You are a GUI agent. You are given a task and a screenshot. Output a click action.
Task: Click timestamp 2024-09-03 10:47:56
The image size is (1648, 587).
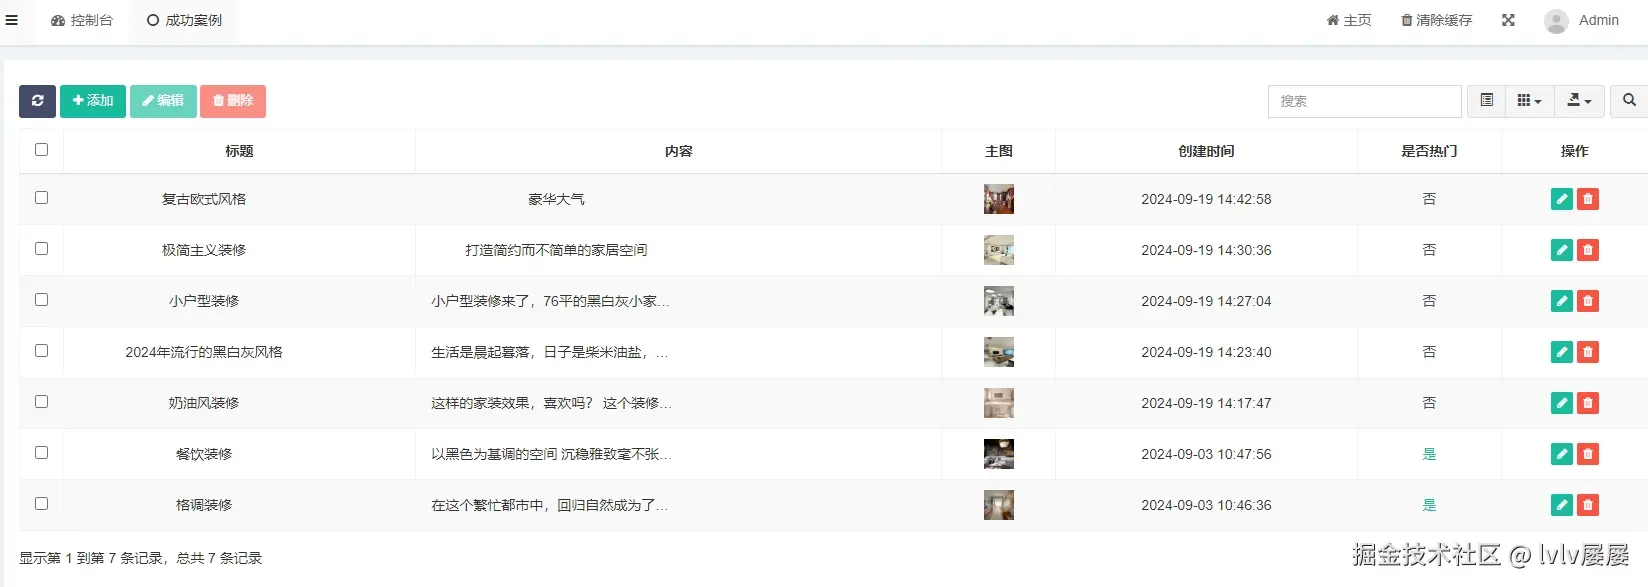coord(1206,454)
